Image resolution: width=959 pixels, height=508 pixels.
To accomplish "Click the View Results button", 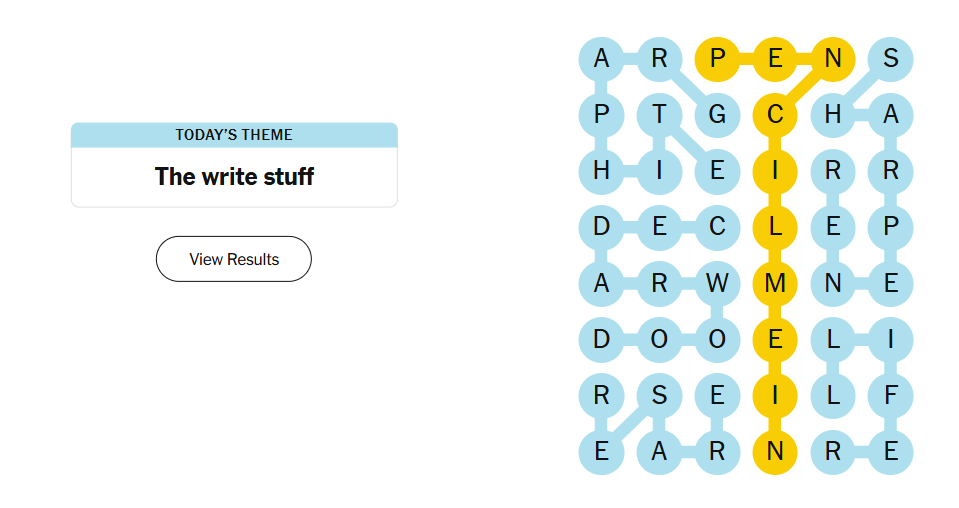I will point(234,259).
